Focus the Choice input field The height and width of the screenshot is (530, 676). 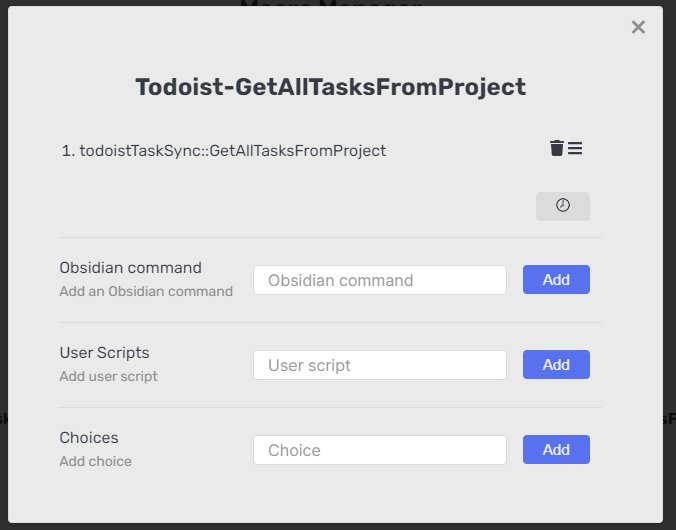(380, 450)
